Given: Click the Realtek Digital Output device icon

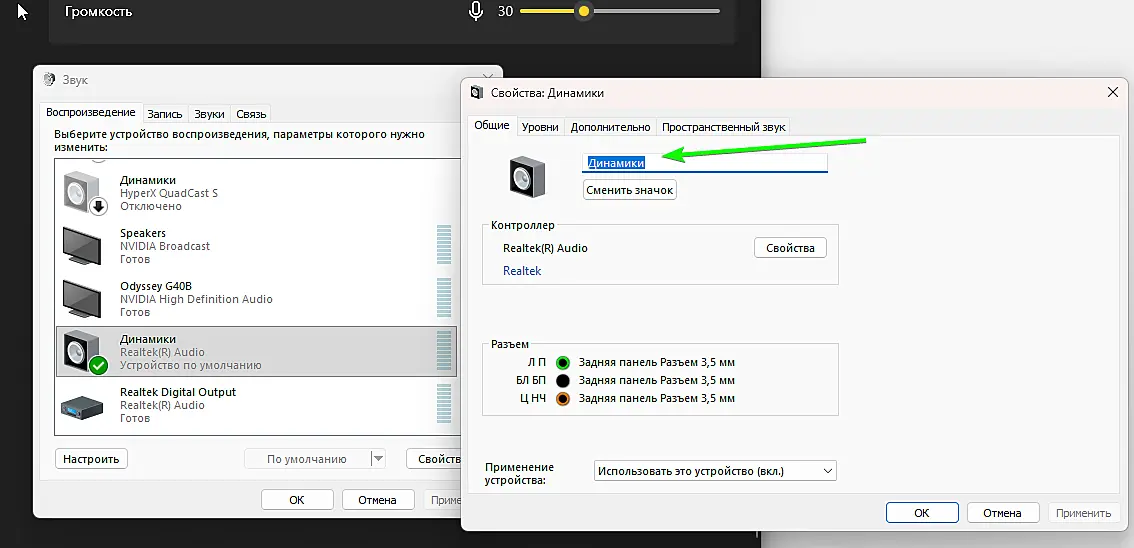Looking at the screenshot, I should (x=82, y=408).
